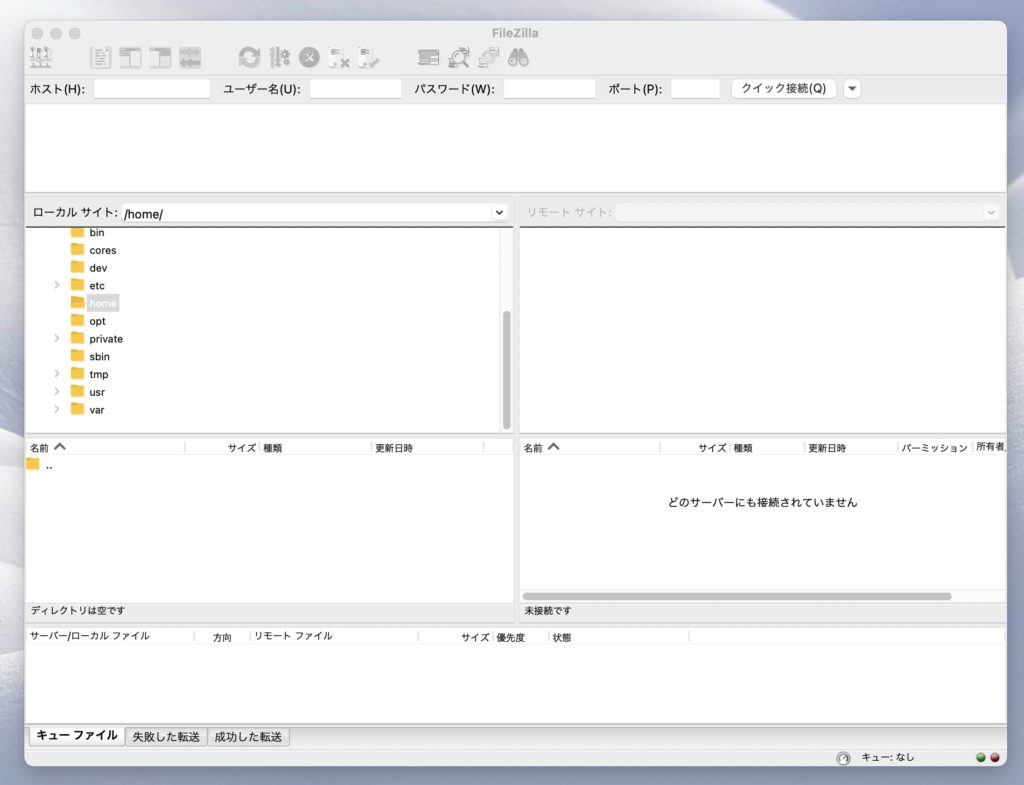1024x785 pixels.
Task: Toggle local directory tree display icon
Action: tap(131, 58)
